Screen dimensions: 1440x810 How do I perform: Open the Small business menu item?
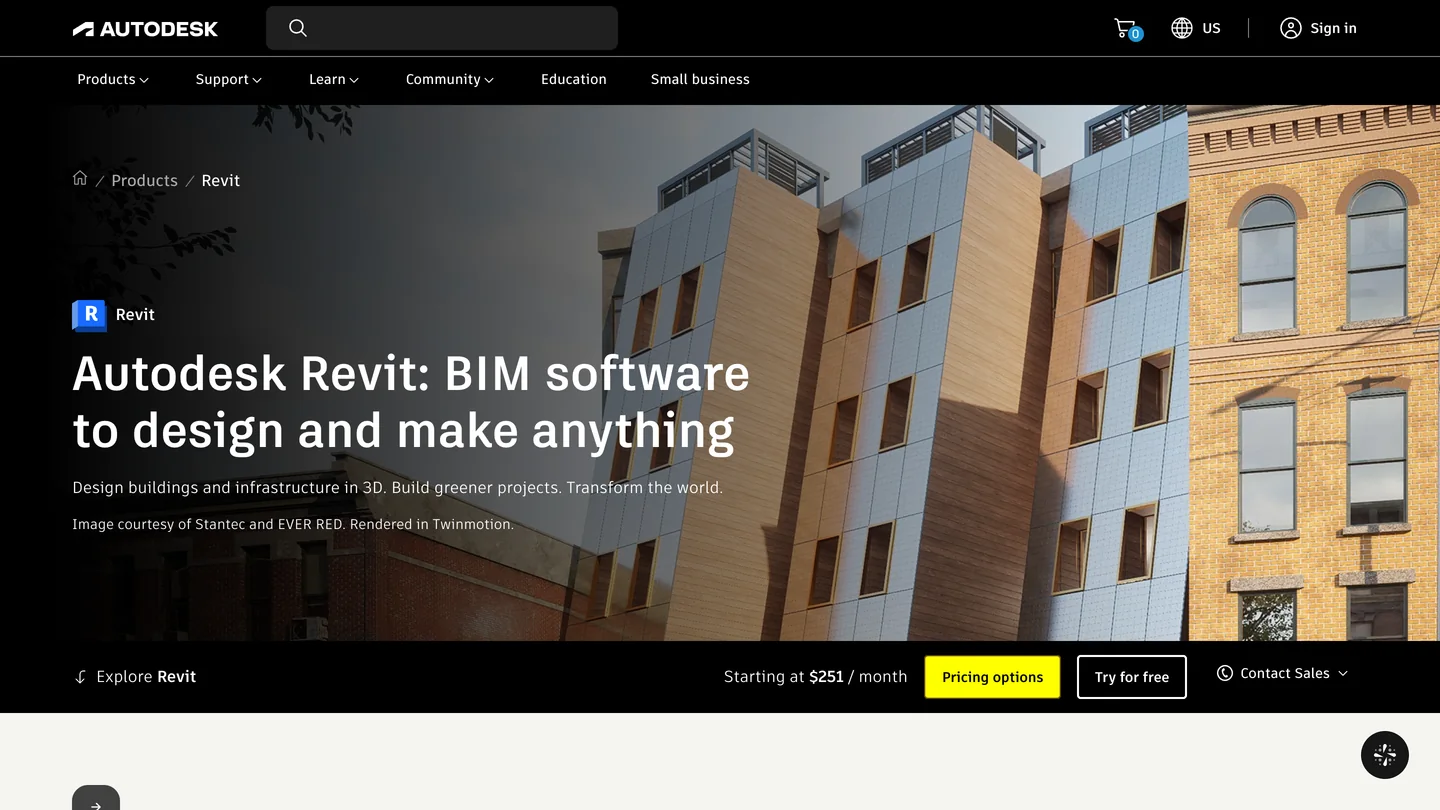coord(700,79)
